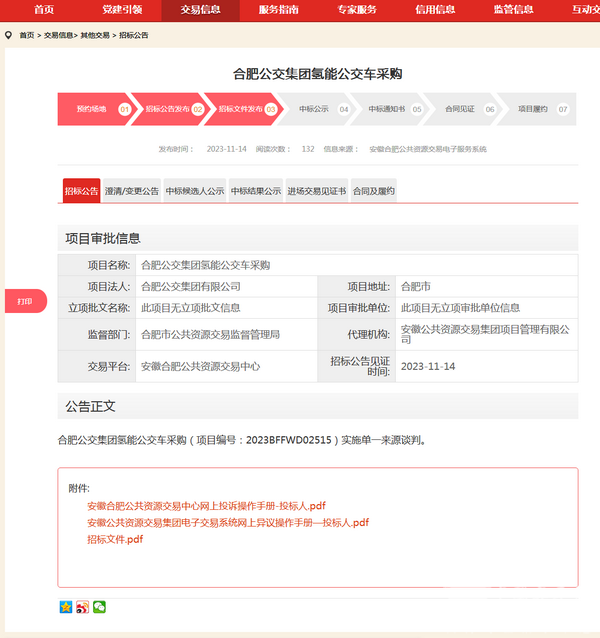
Task: Open 网上异议操作手册—投标人.pdf link
Action: (228, 522)
